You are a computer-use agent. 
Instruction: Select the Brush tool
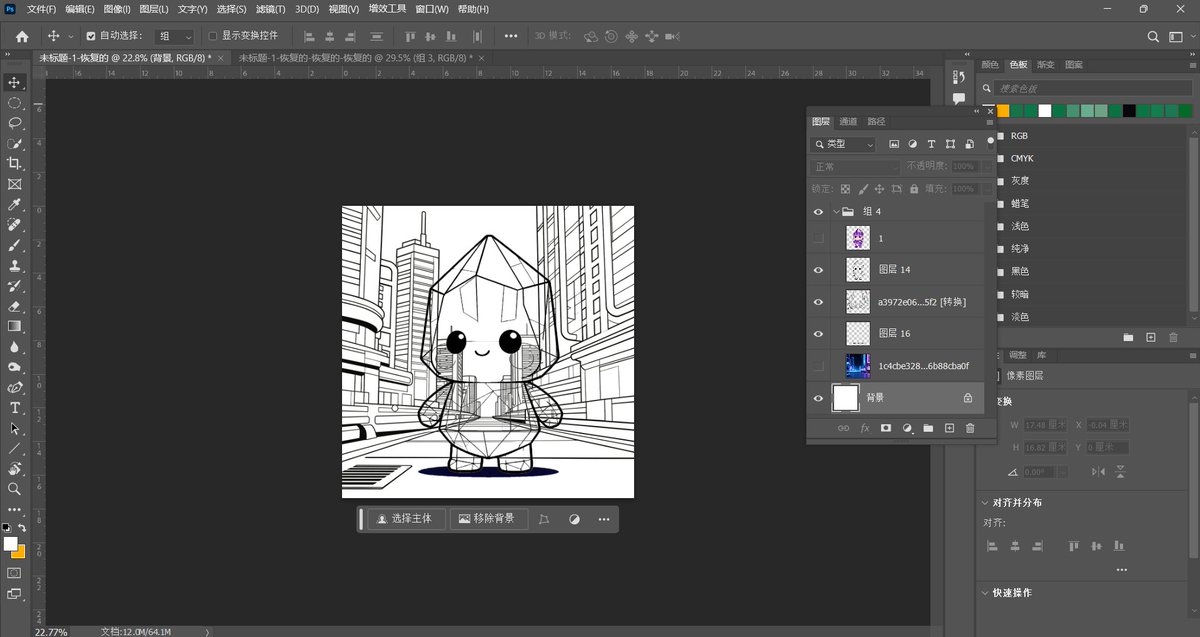tap(15, 245)
